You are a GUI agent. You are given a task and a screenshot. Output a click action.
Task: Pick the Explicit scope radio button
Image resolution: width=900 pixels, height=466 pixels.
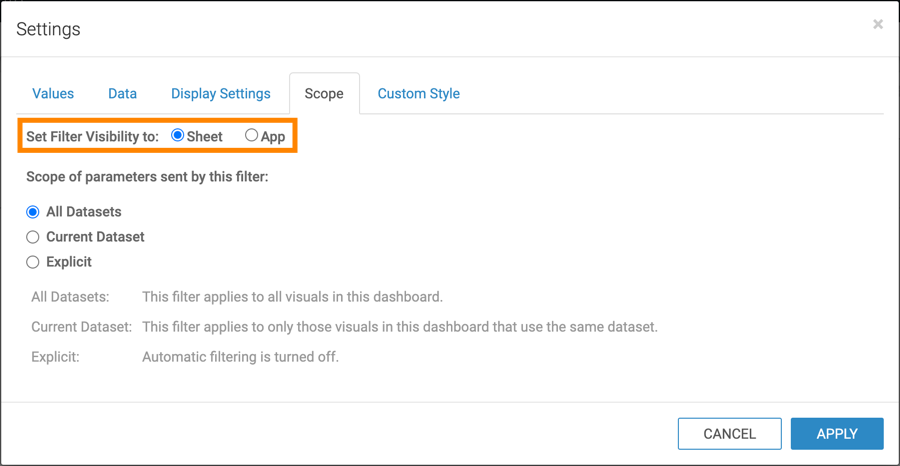pyautogui.click(x=33, y=262)
